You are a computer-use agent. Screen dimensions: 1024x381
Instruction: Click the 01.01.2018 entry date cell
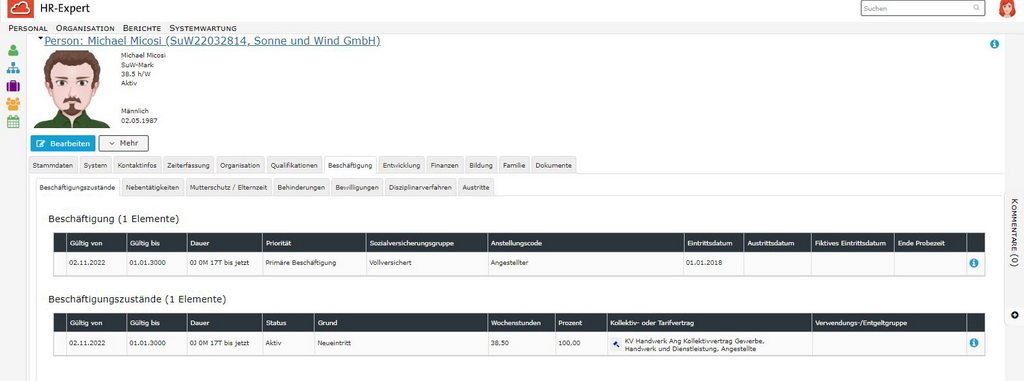[x=714, y=263]
